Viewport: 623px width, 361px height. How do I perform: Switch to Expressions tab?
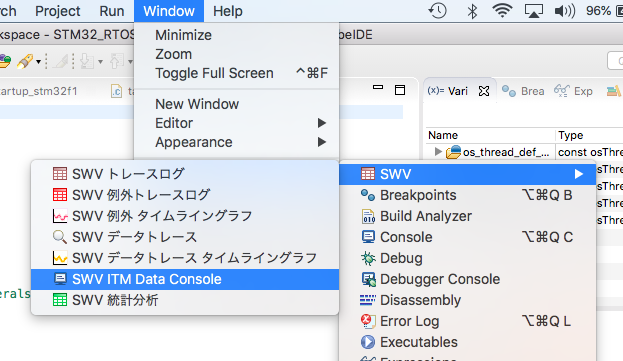click(573, 91)
